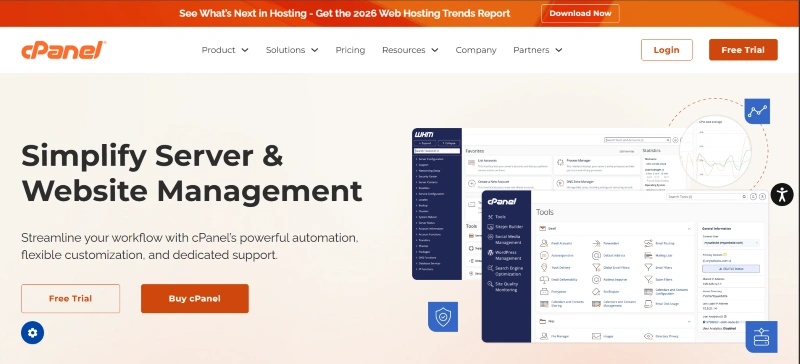The width and height of the screenshot is (800, 364).
Task: Collapse the Files section chevron in Tools
Action: click(689, 322)
